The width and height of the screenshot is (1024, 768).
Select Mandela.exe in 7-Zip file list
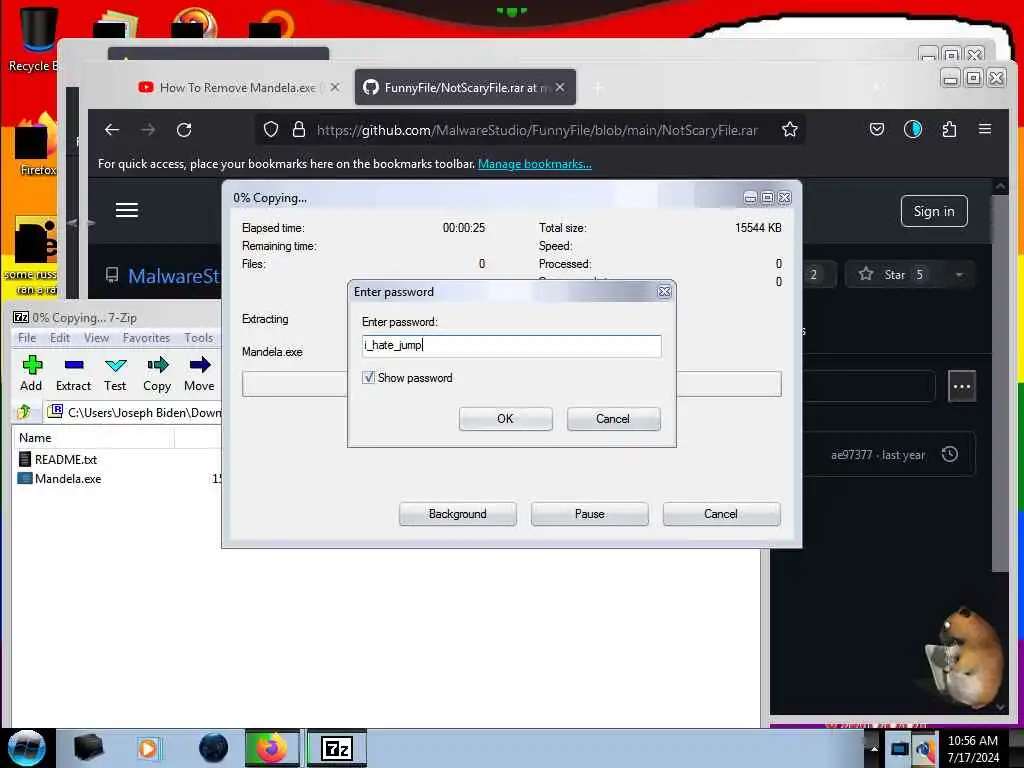coord(68,479)
